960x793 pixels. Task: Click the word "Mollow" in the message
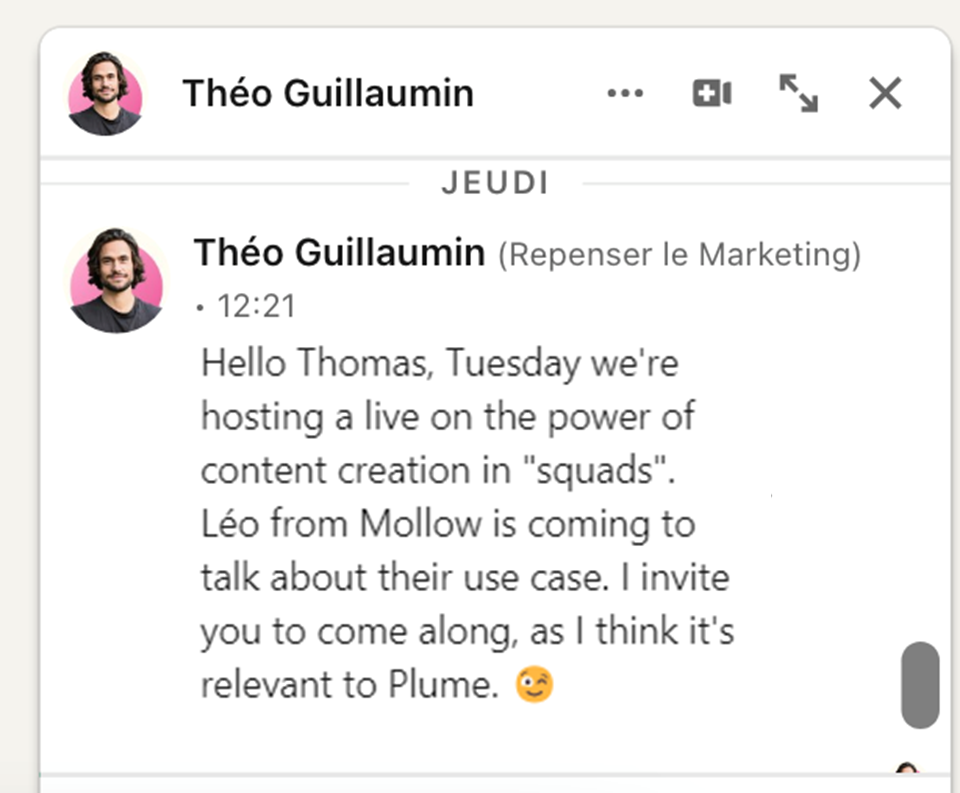[x=420, y=524]
